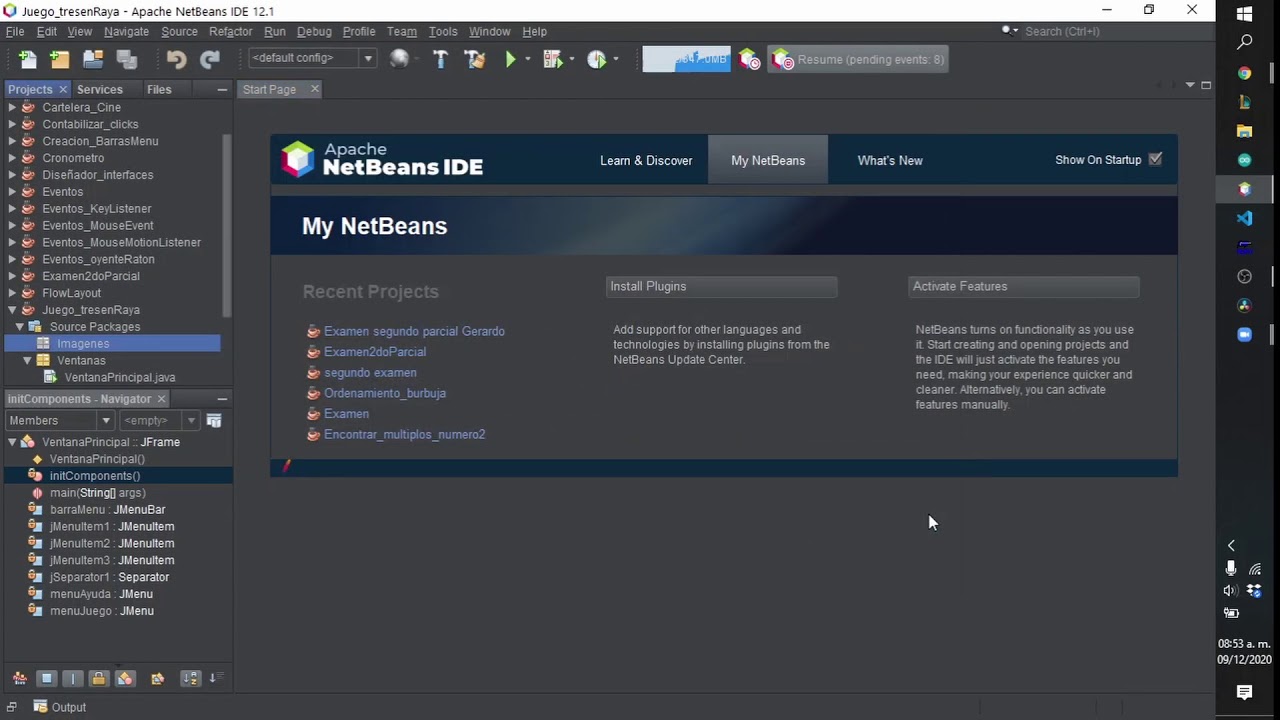The width and height of the screenshot is (1280, 720).
Task: Open recent project Ordenamiento_burbuja
Action: coord(385,393)
